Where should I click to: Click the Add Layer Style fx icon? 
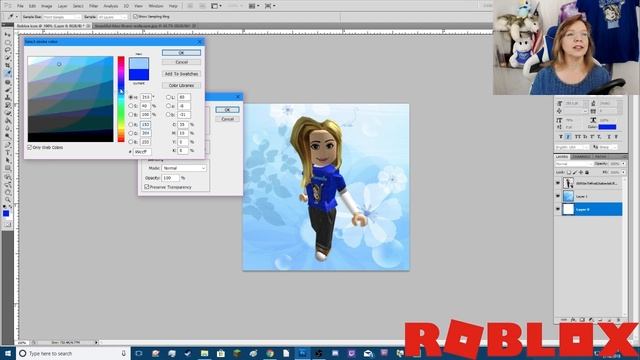pos(573,320)
